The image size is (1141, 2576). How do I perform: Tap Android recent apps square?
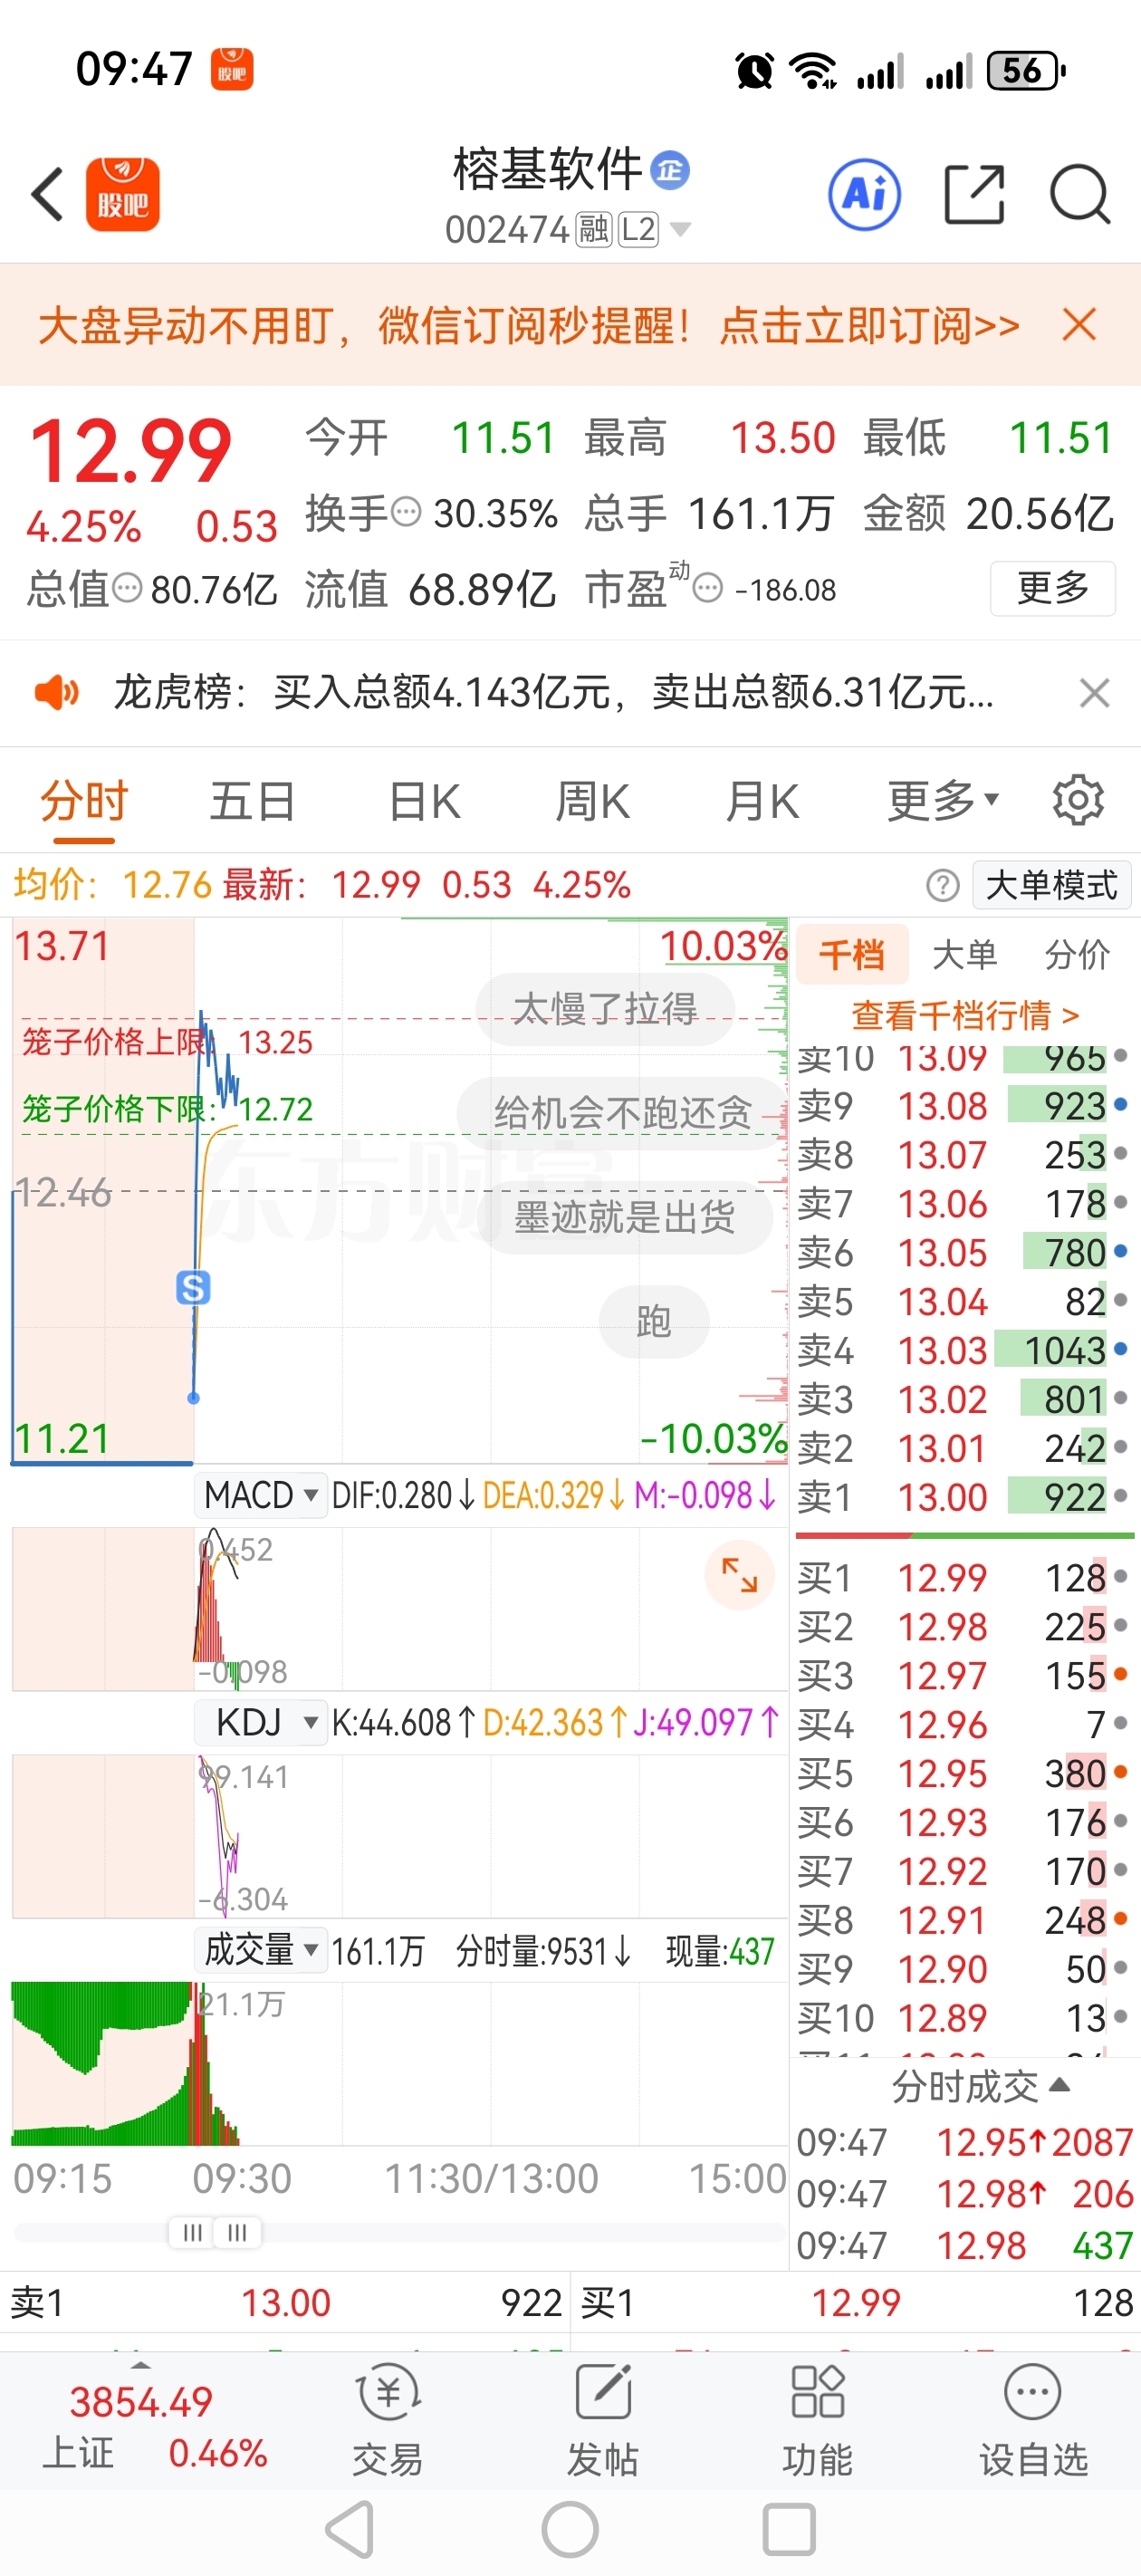789,2531
